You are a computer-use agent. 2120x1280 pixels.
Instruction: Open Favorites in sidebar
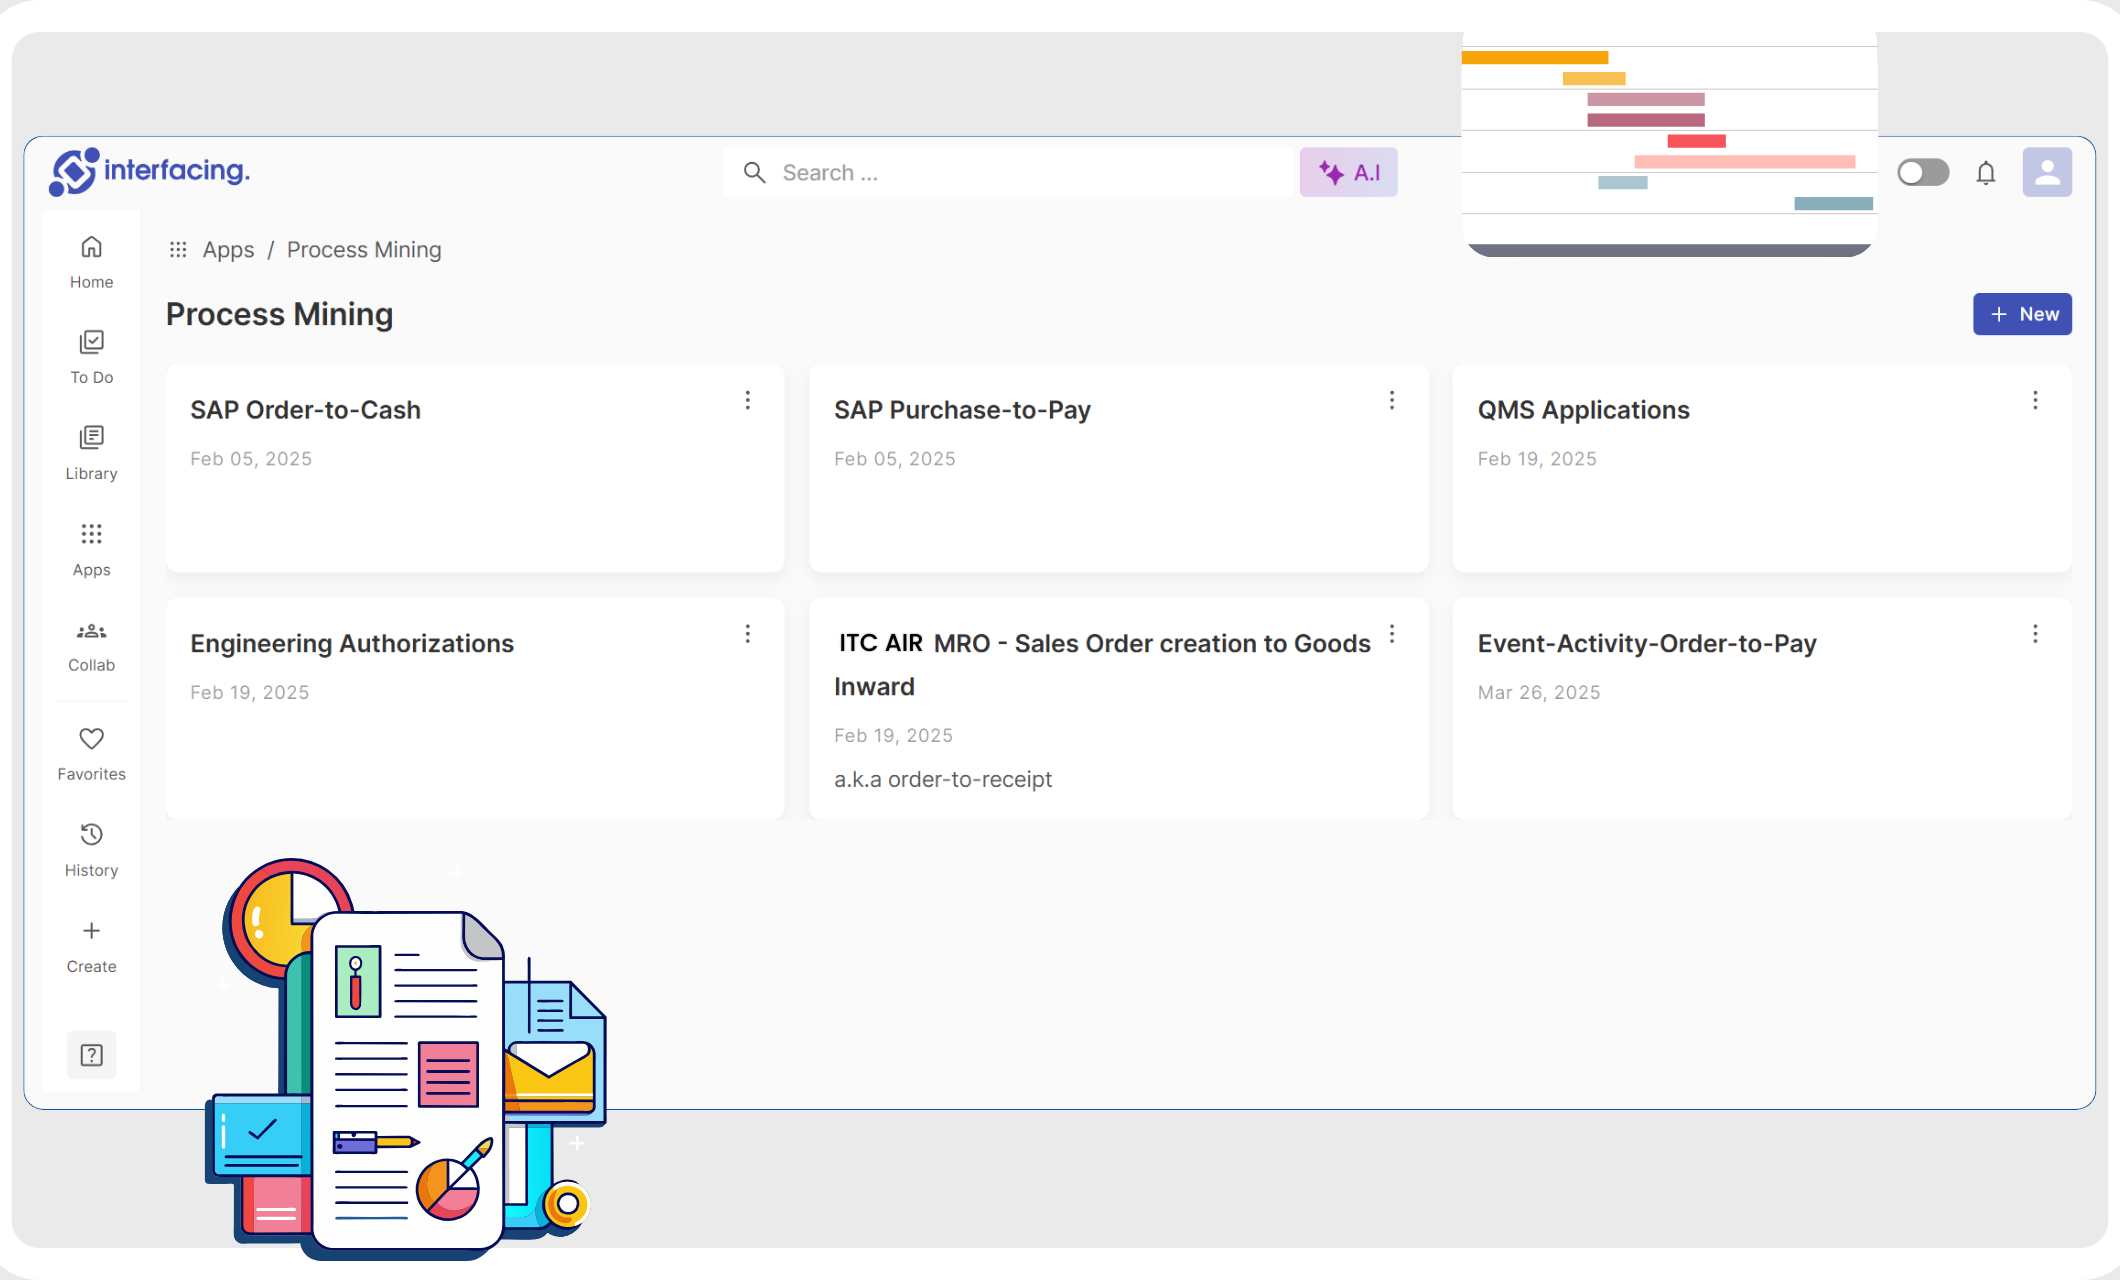pos(91,754)
